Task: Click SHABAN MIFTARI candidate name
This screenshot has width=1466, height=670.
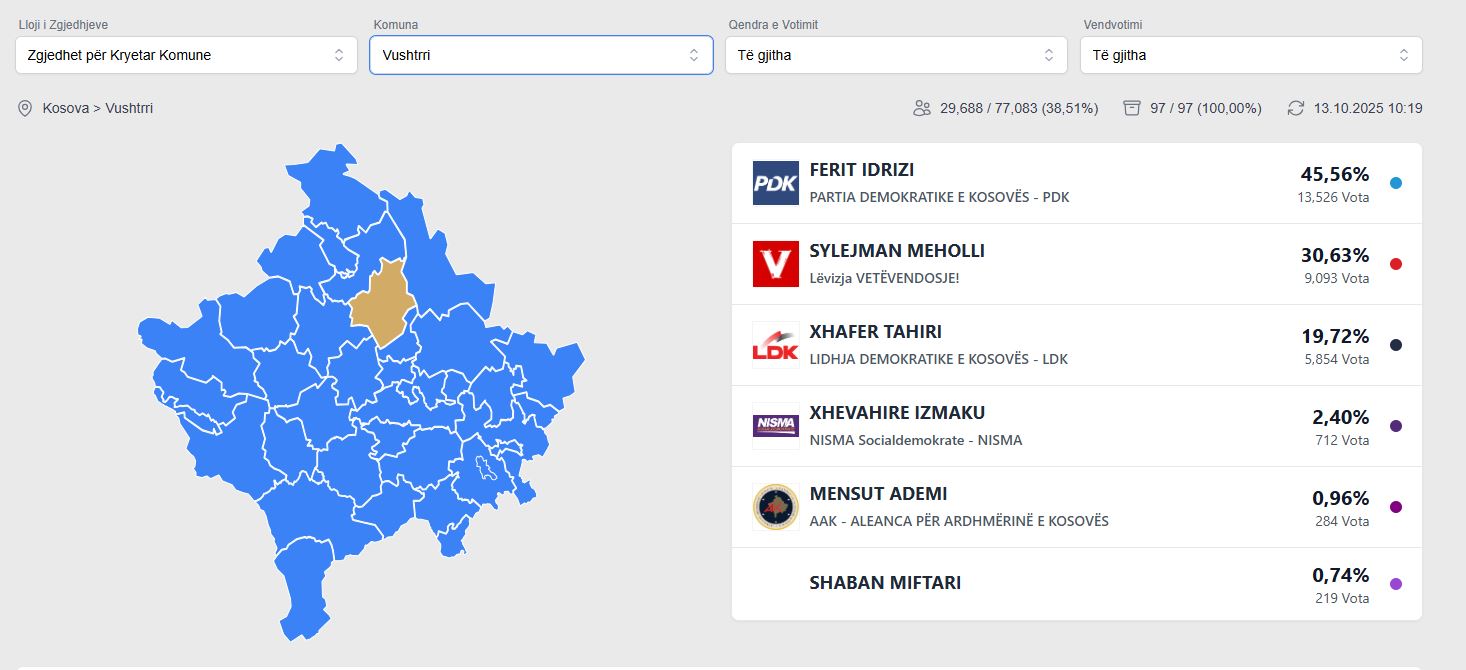Action: pos(885,582)
